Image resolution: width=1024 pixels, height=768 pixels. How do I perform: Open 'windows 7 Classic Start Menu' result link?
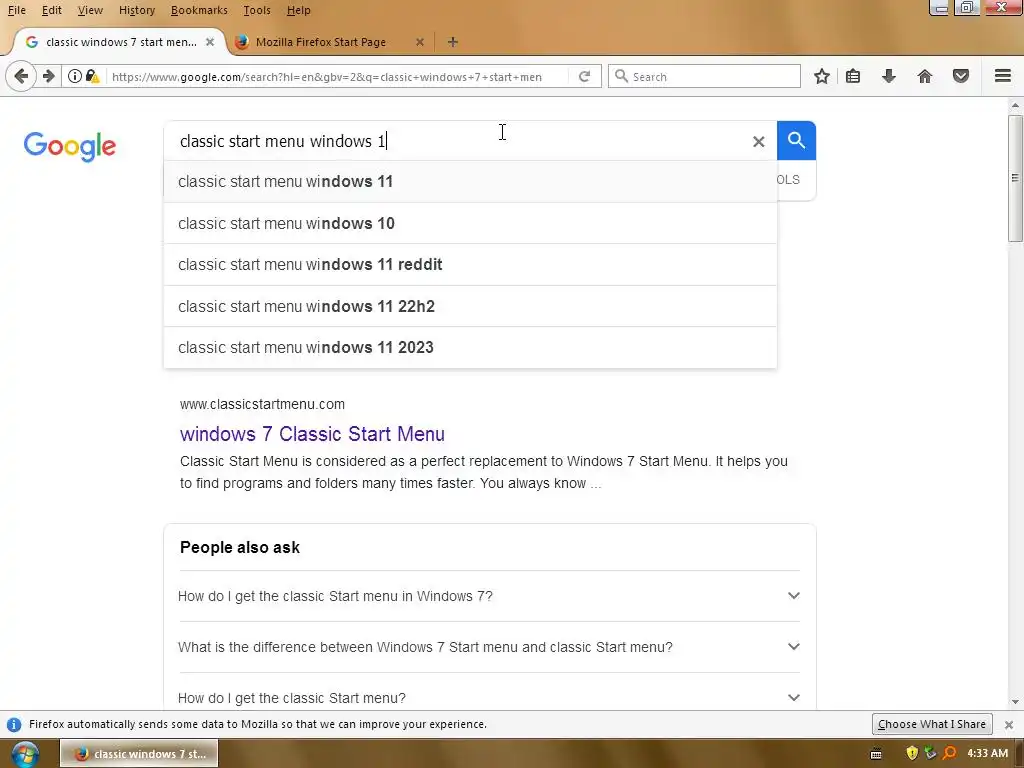tap(312, 434)
